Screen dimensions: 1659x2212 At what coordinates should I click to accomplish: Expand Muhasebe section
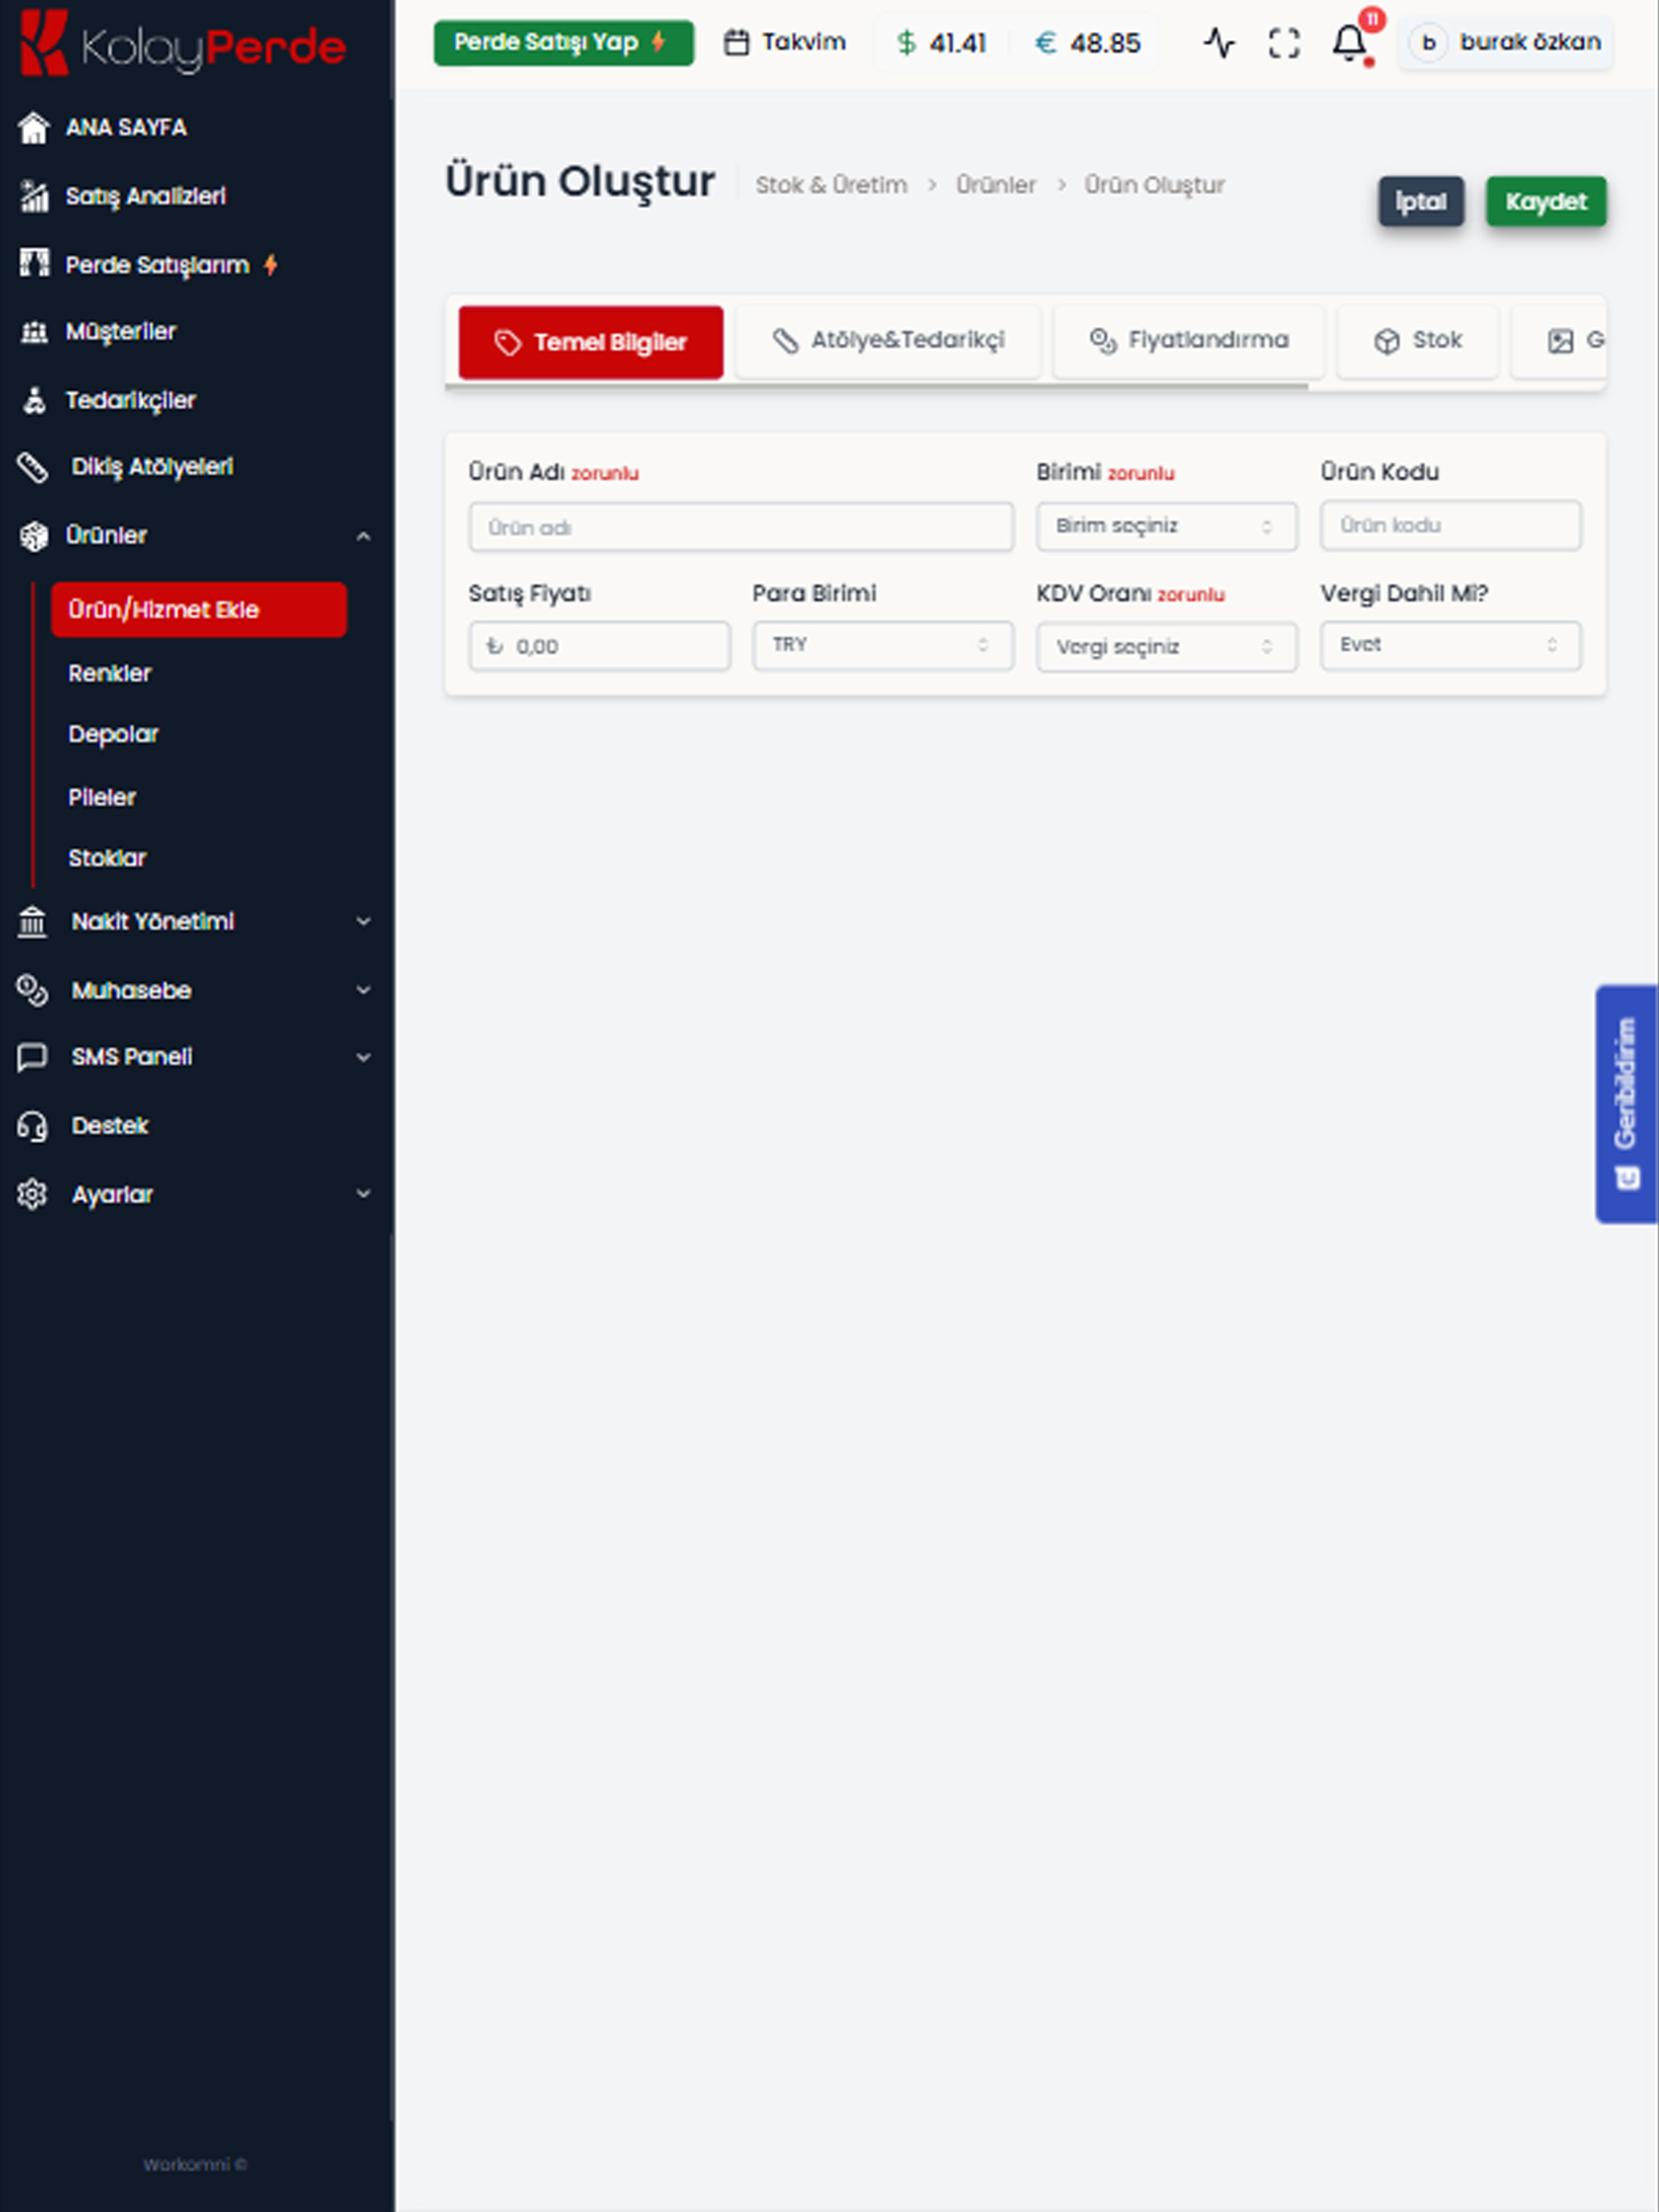point(195,991)
